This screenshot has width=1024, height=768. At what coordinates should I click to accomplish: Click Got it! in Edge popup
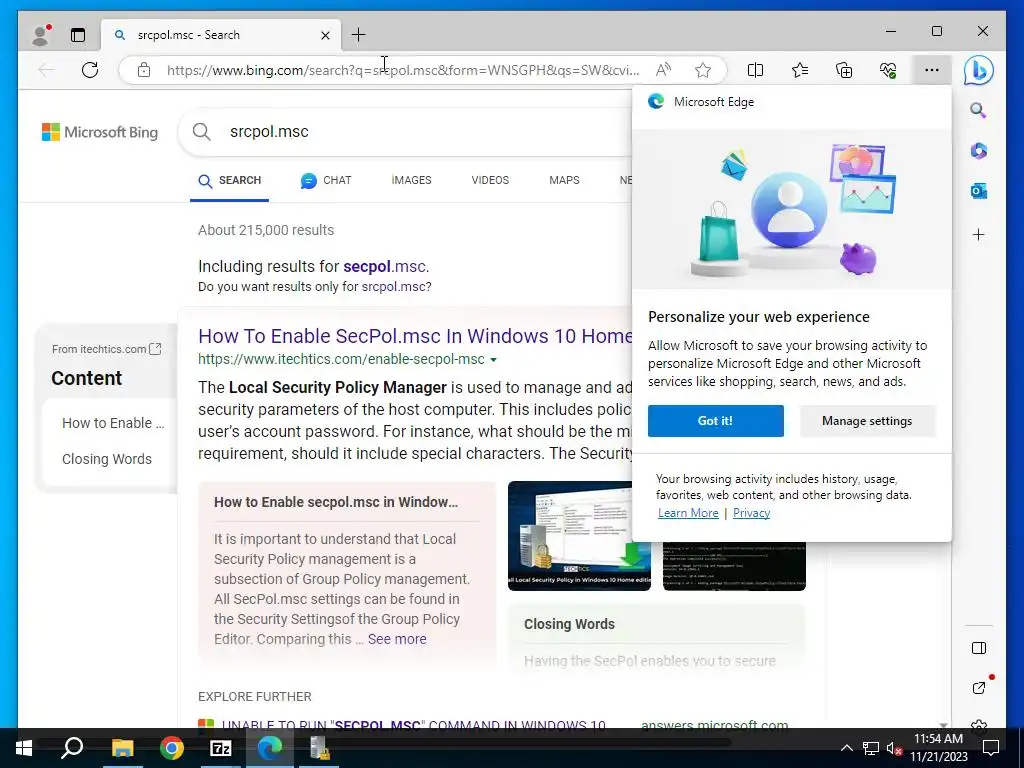tap(716, 421)
